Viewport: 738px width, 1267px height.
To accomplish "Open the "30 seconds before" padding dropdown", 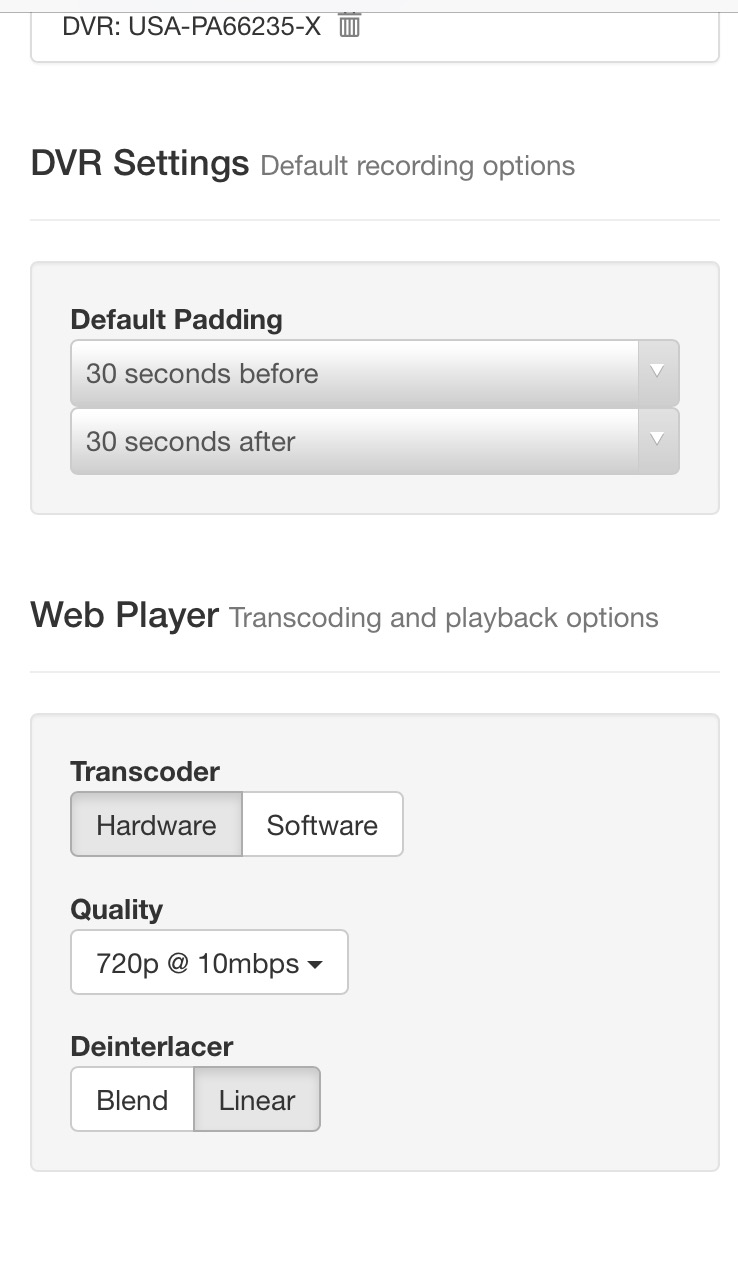I will point(354,373).
